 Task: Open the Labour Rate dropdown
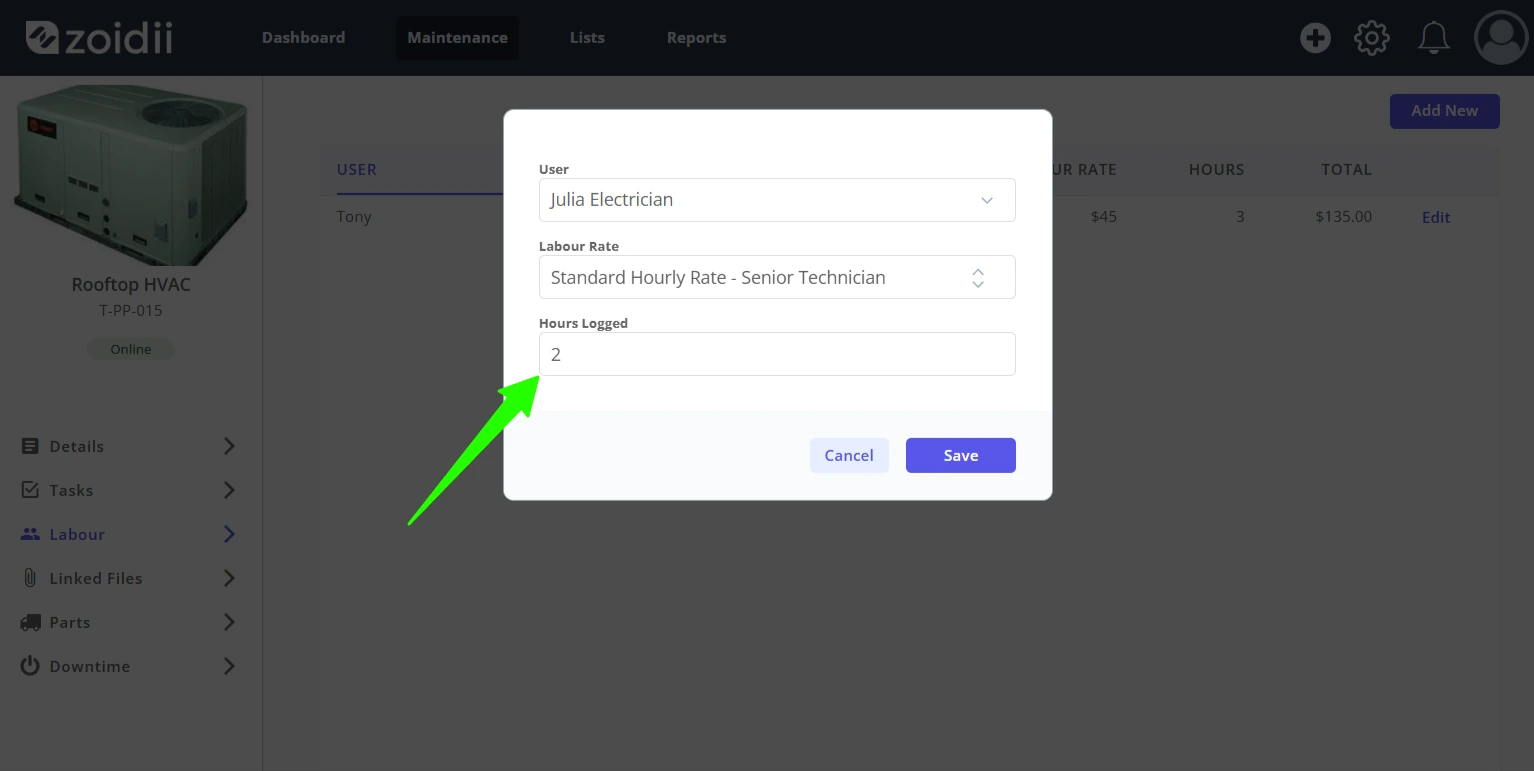pyautogui.click(x=777, y=277)
